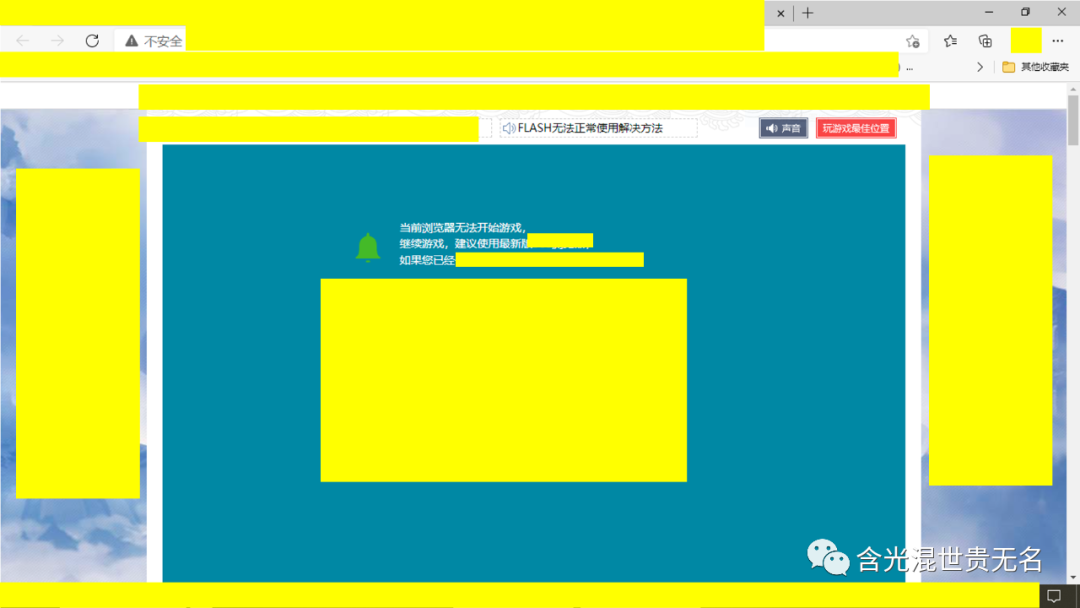1080x608 pixels.
Task: Click the green bell notice icon
Action: (368, 247)
